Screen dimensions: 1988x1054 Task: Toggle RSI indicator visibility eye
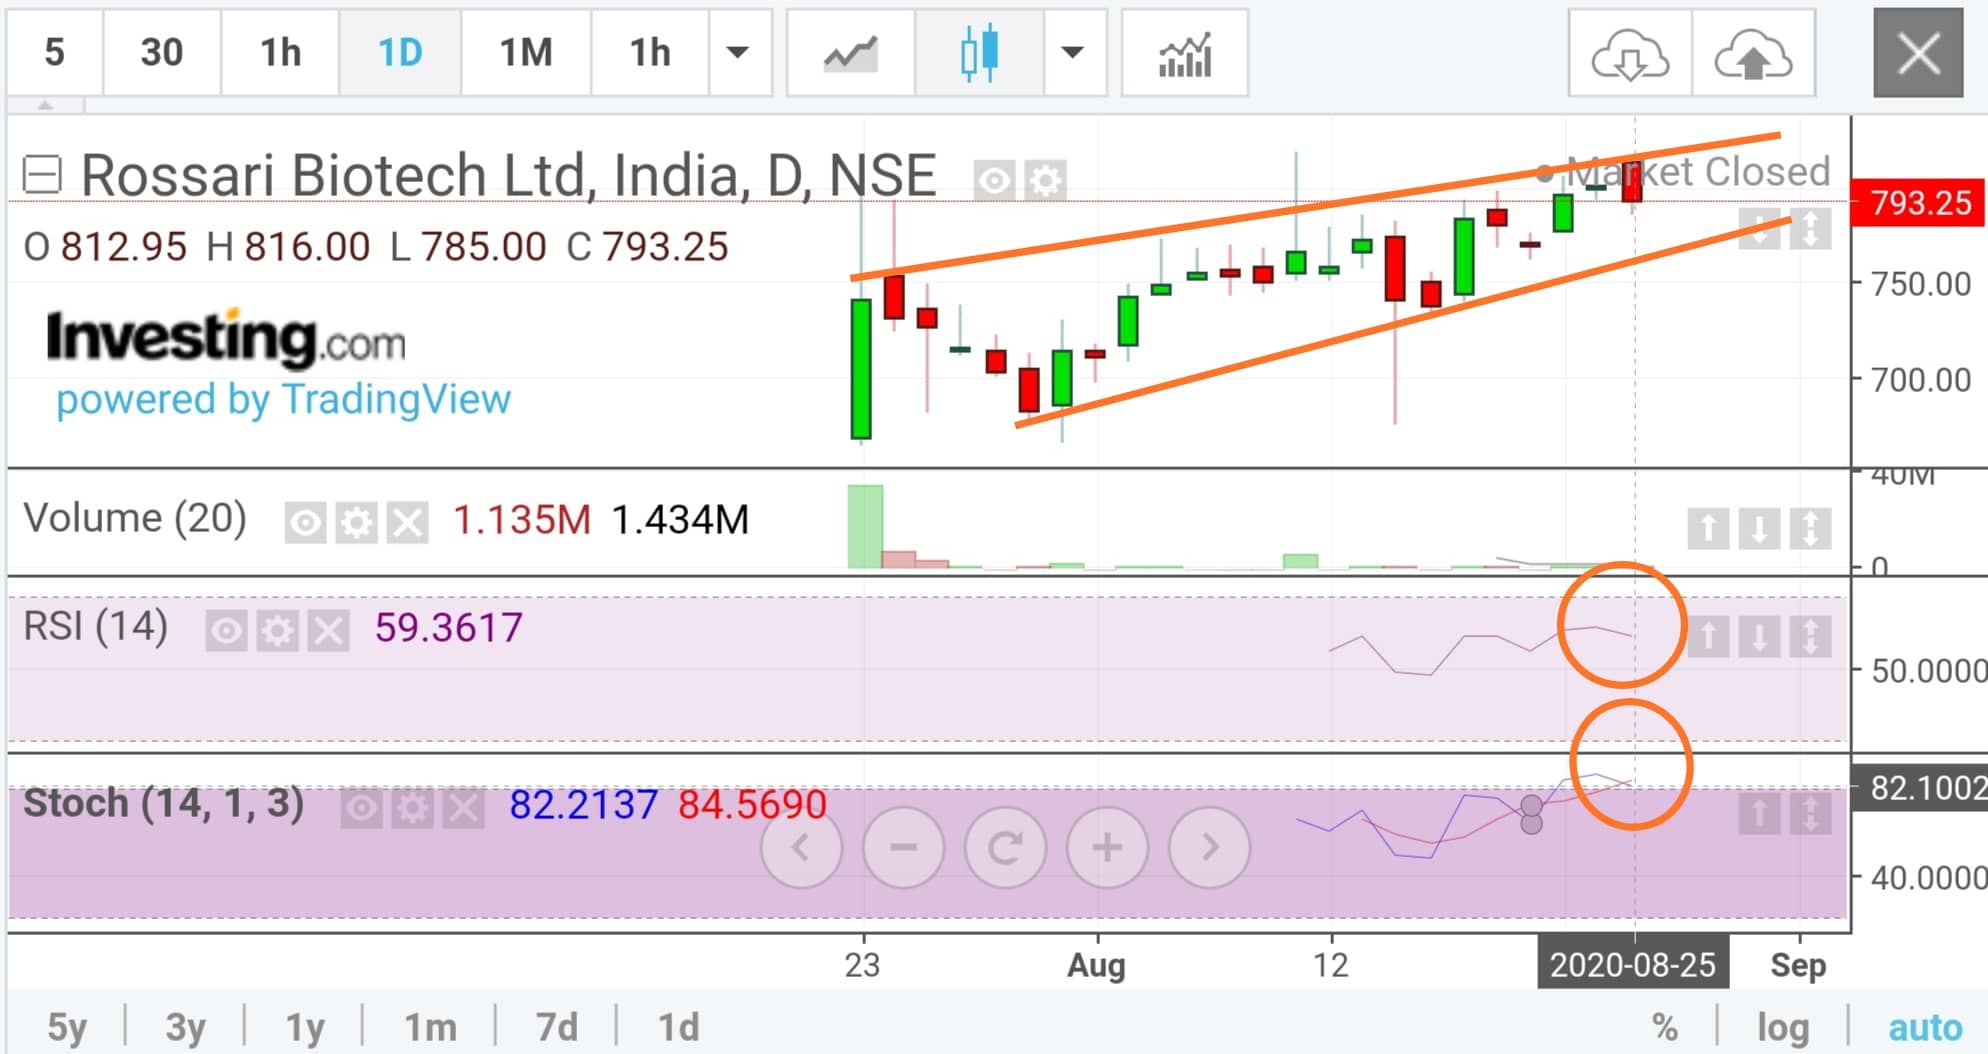(x=226, y=631)
